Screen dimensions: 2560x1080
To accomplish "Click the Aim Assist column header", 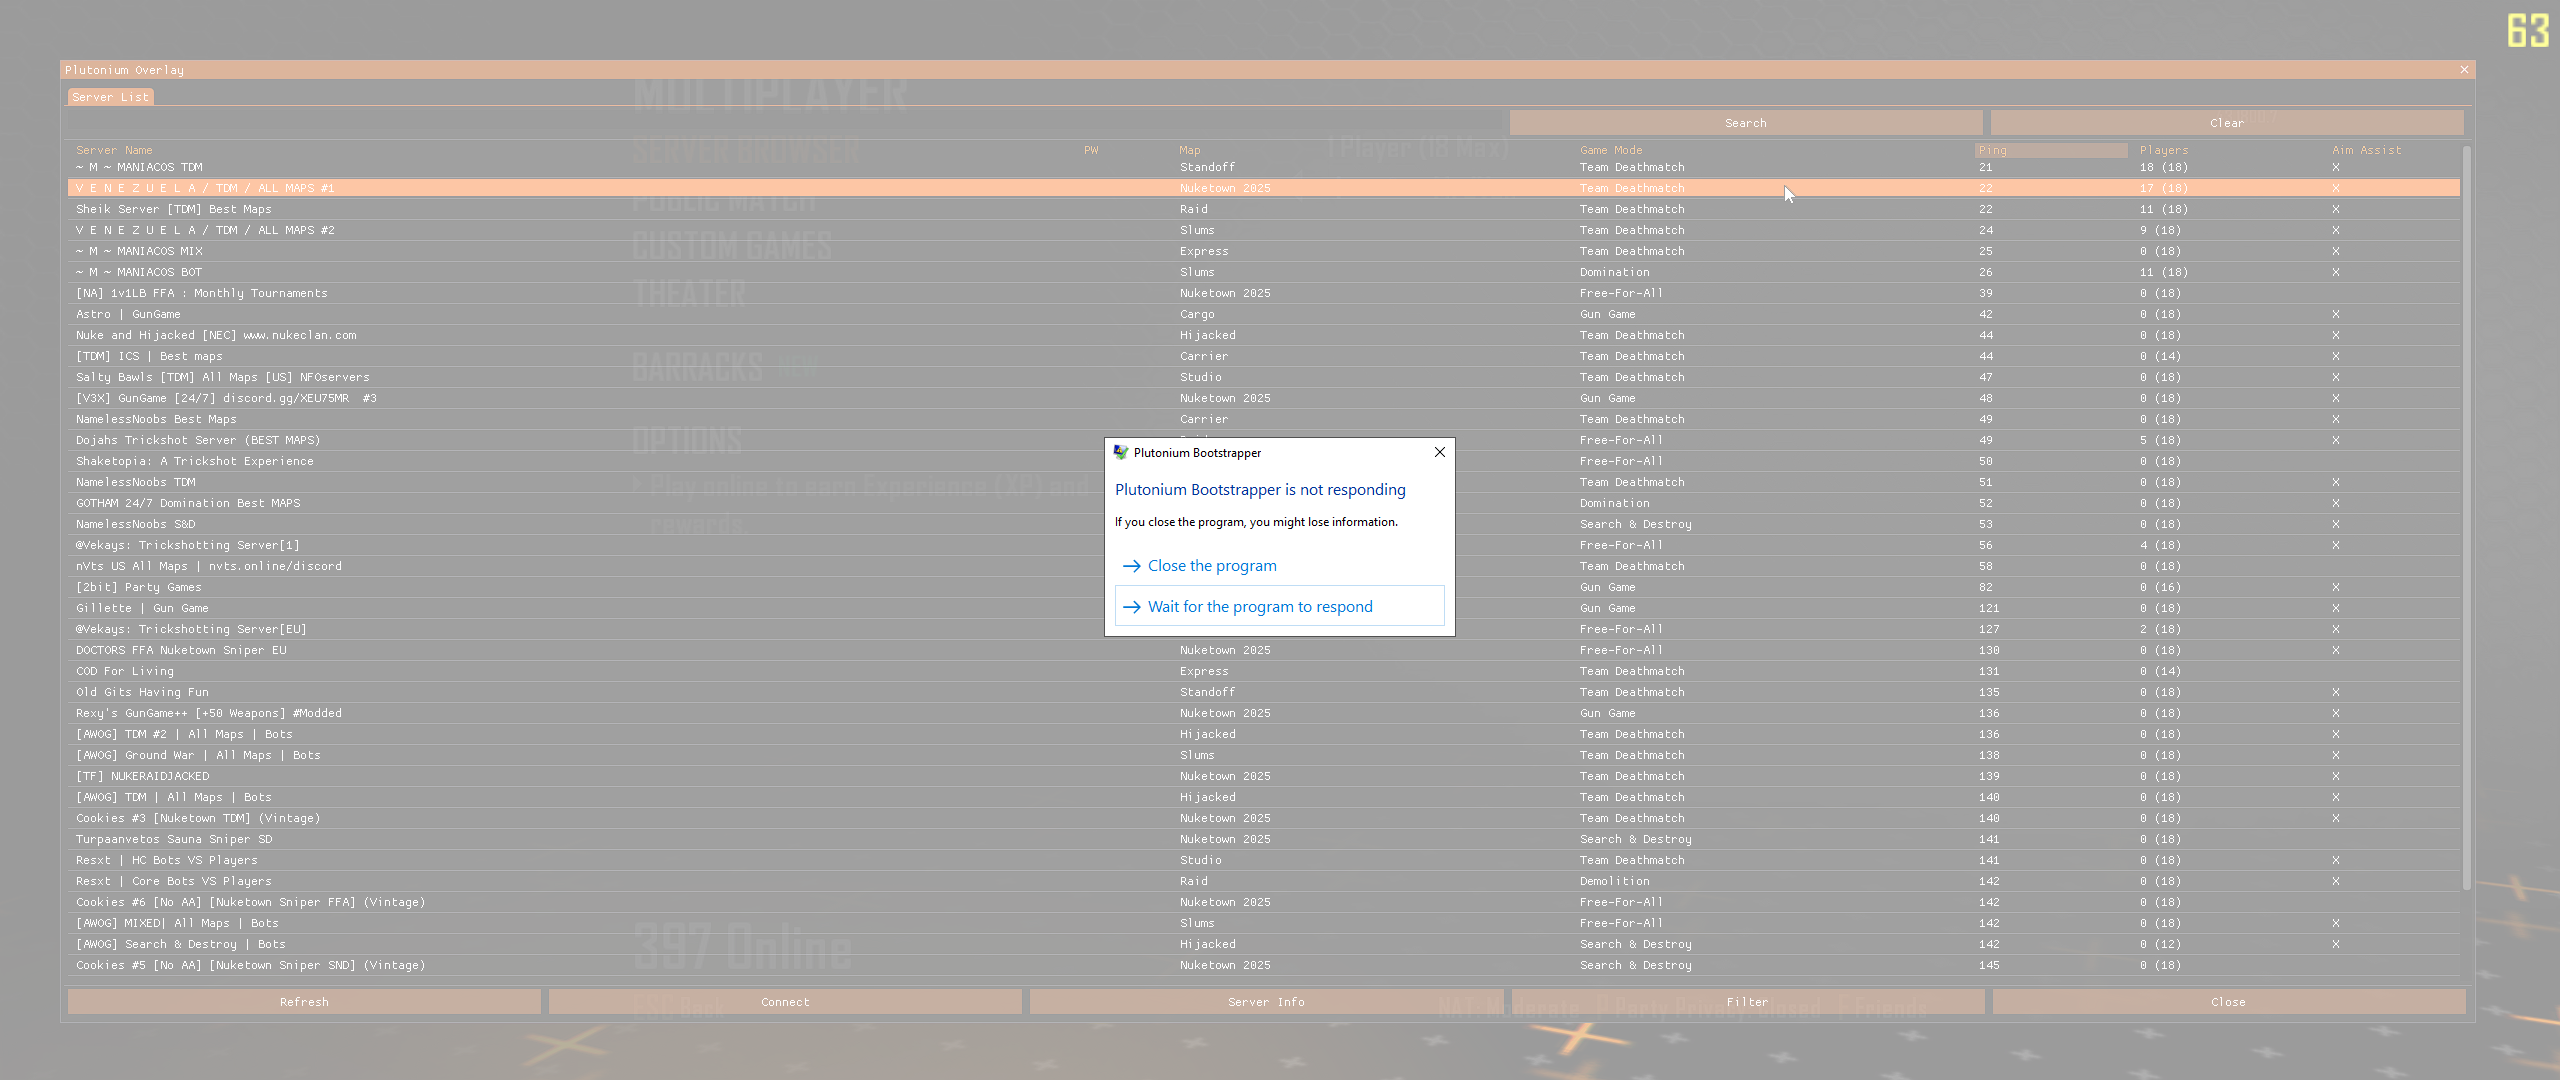I will pos(2365,150).
